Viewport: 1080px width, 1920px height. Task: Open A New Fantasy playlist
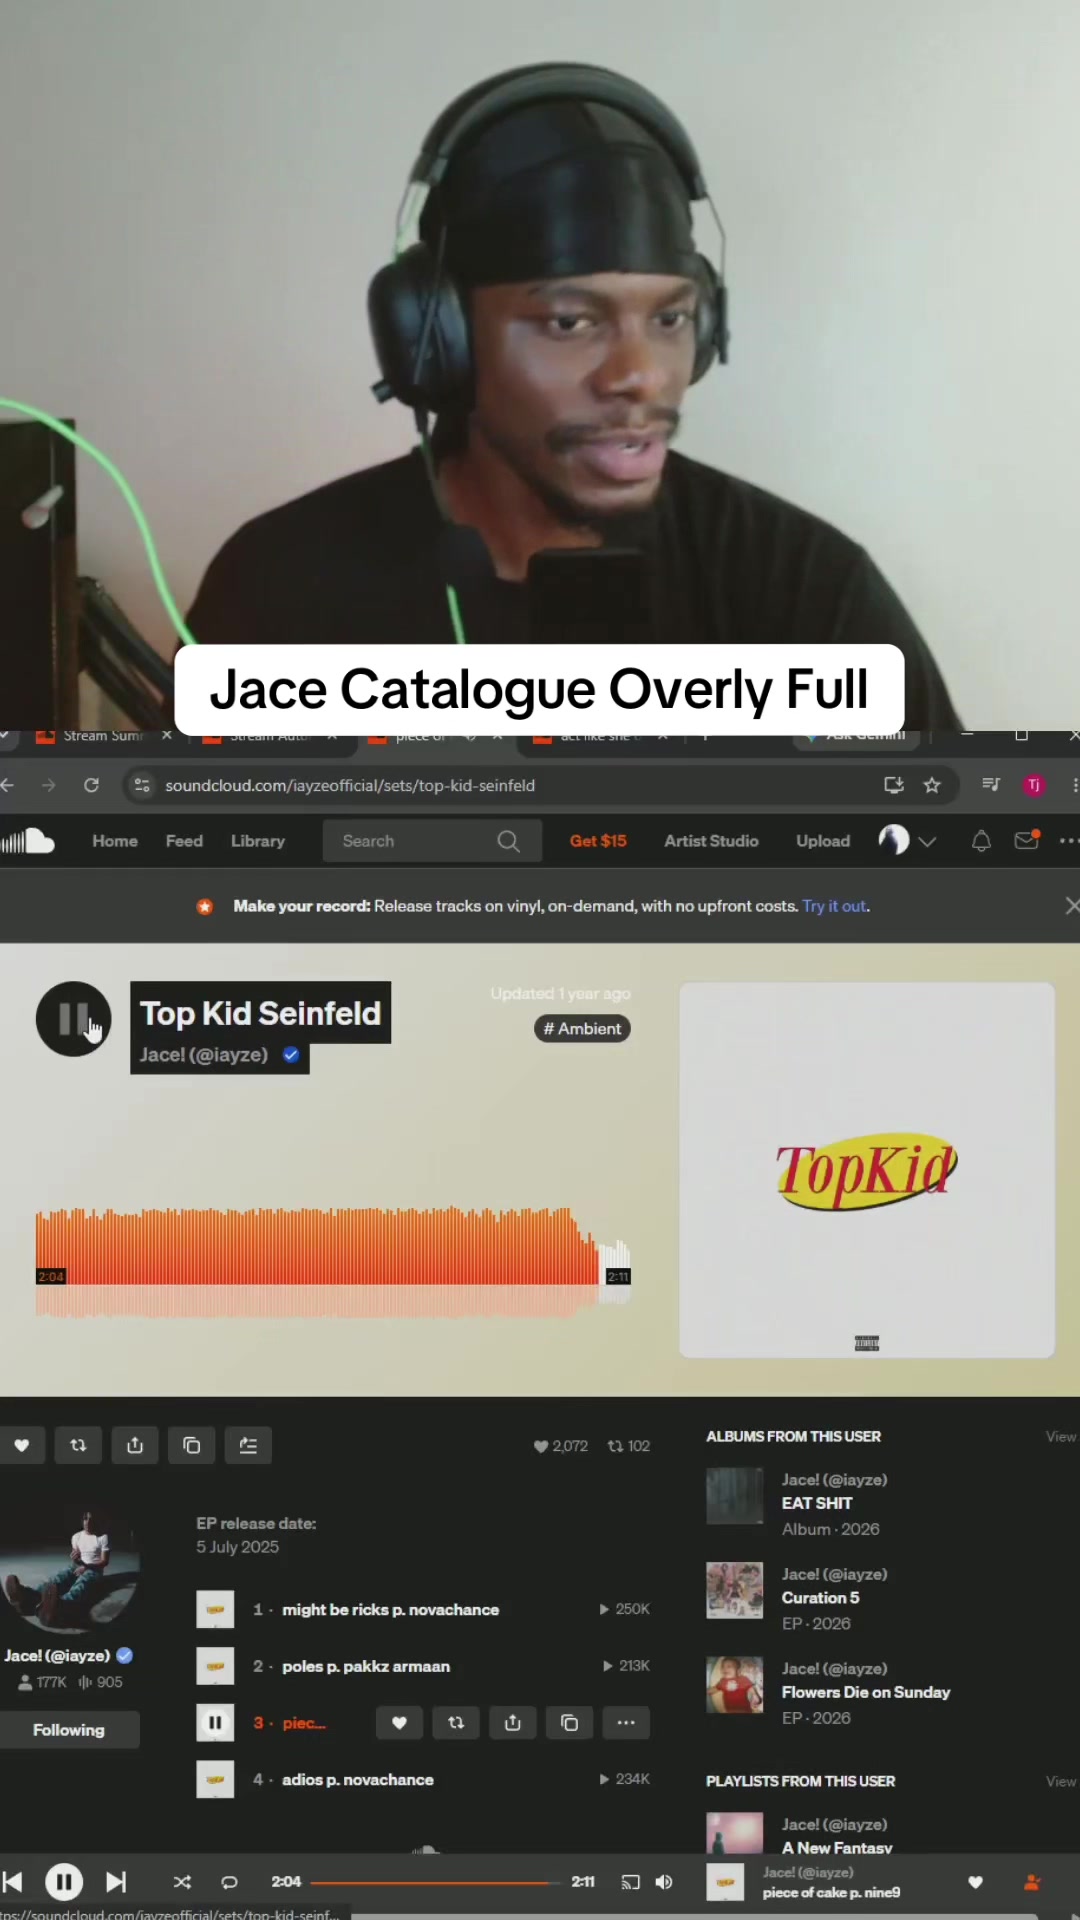(837, 1847)
